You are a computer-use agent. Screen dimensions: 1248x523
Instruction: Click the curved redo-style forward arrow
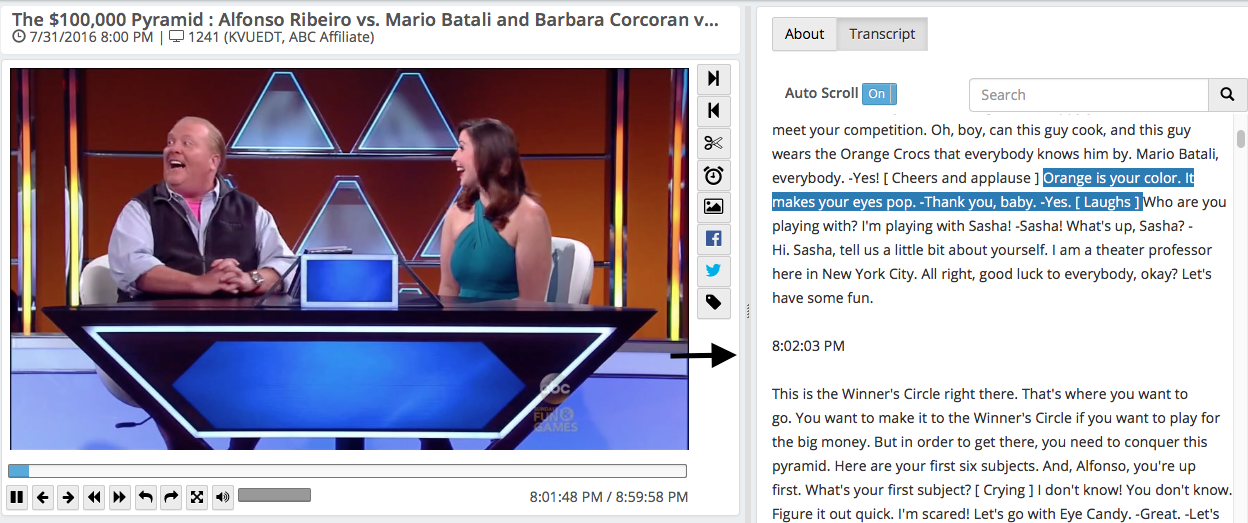click(x=171, y=496)
